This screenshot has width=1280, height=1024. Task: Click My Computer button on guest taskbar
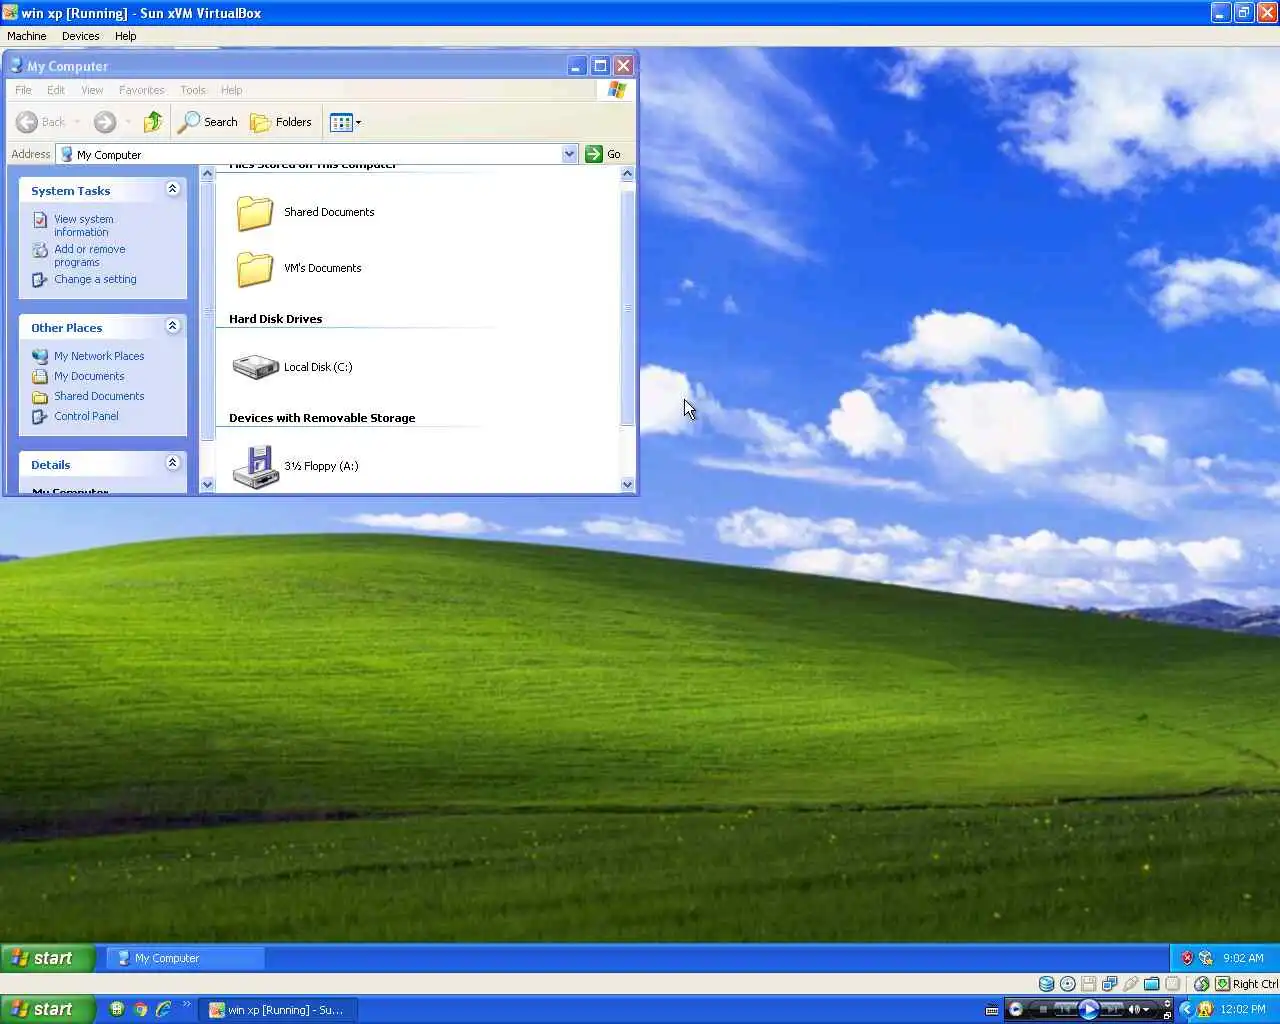[x=185, y=958]
